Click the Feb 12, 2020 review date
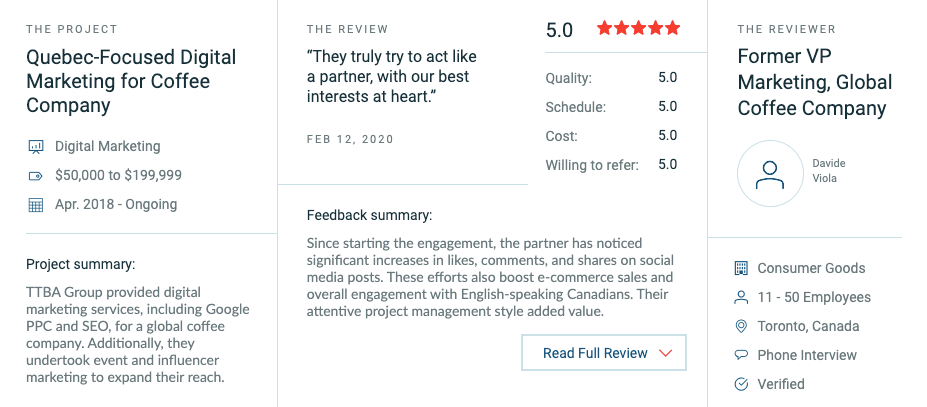927x407 pixels. [350, 139]
